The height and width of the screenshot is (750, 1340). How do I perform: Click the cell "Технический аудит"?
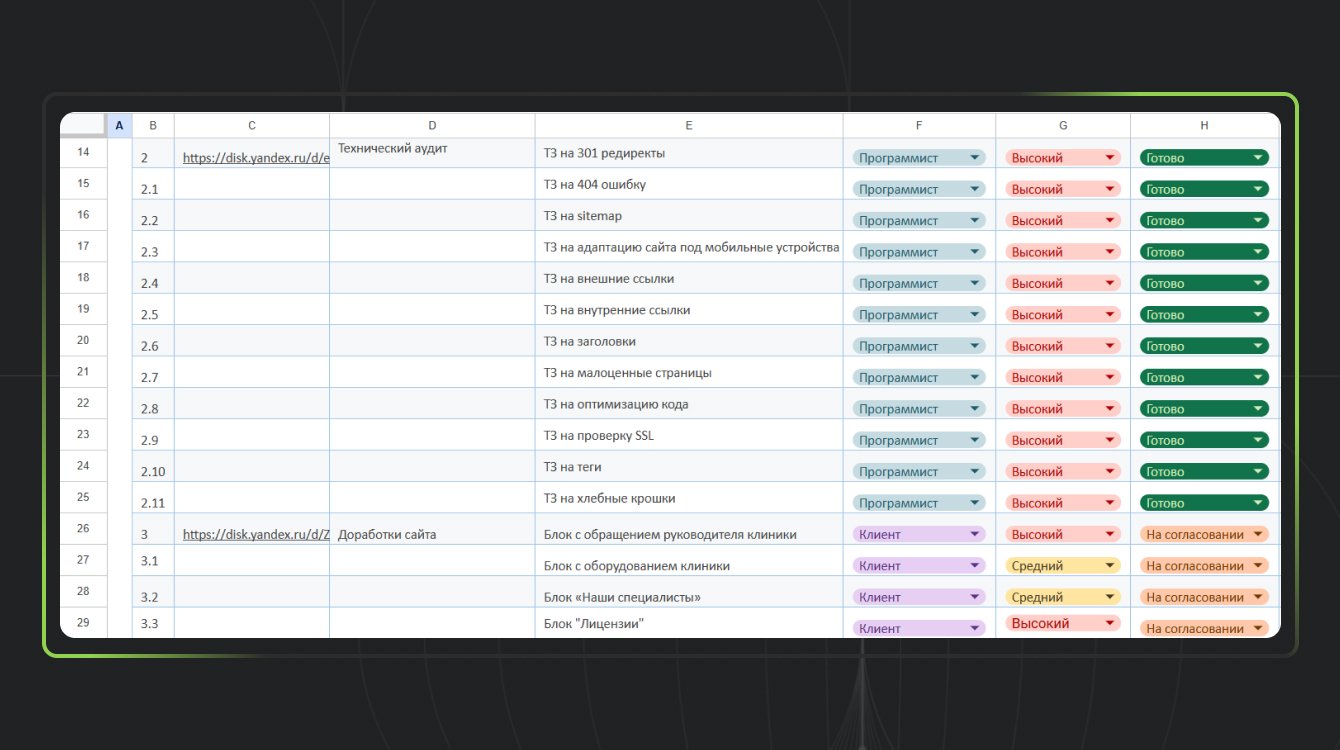[x=392, y=149]
